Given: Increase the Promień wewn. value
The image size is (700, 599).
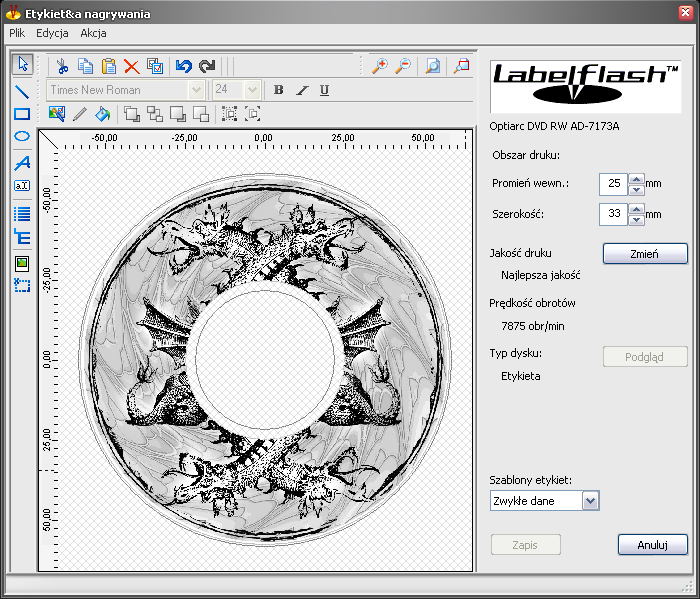Looking at the screenshot, I should (x=637, y=179).
